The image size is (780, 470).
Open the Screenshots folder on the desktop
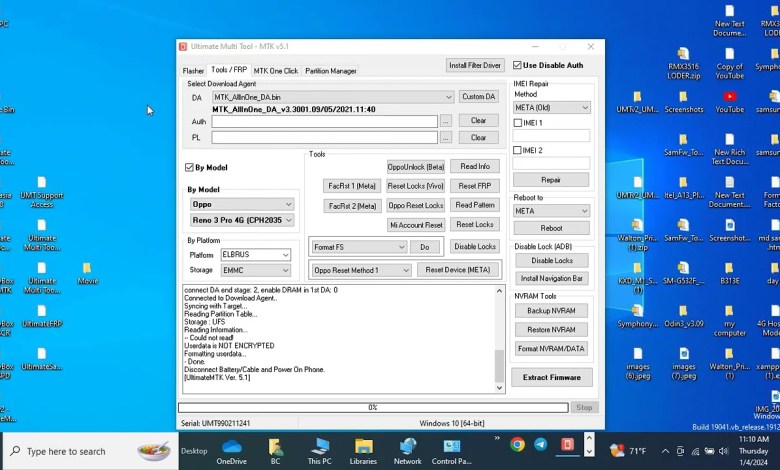(x=684, y=101)
